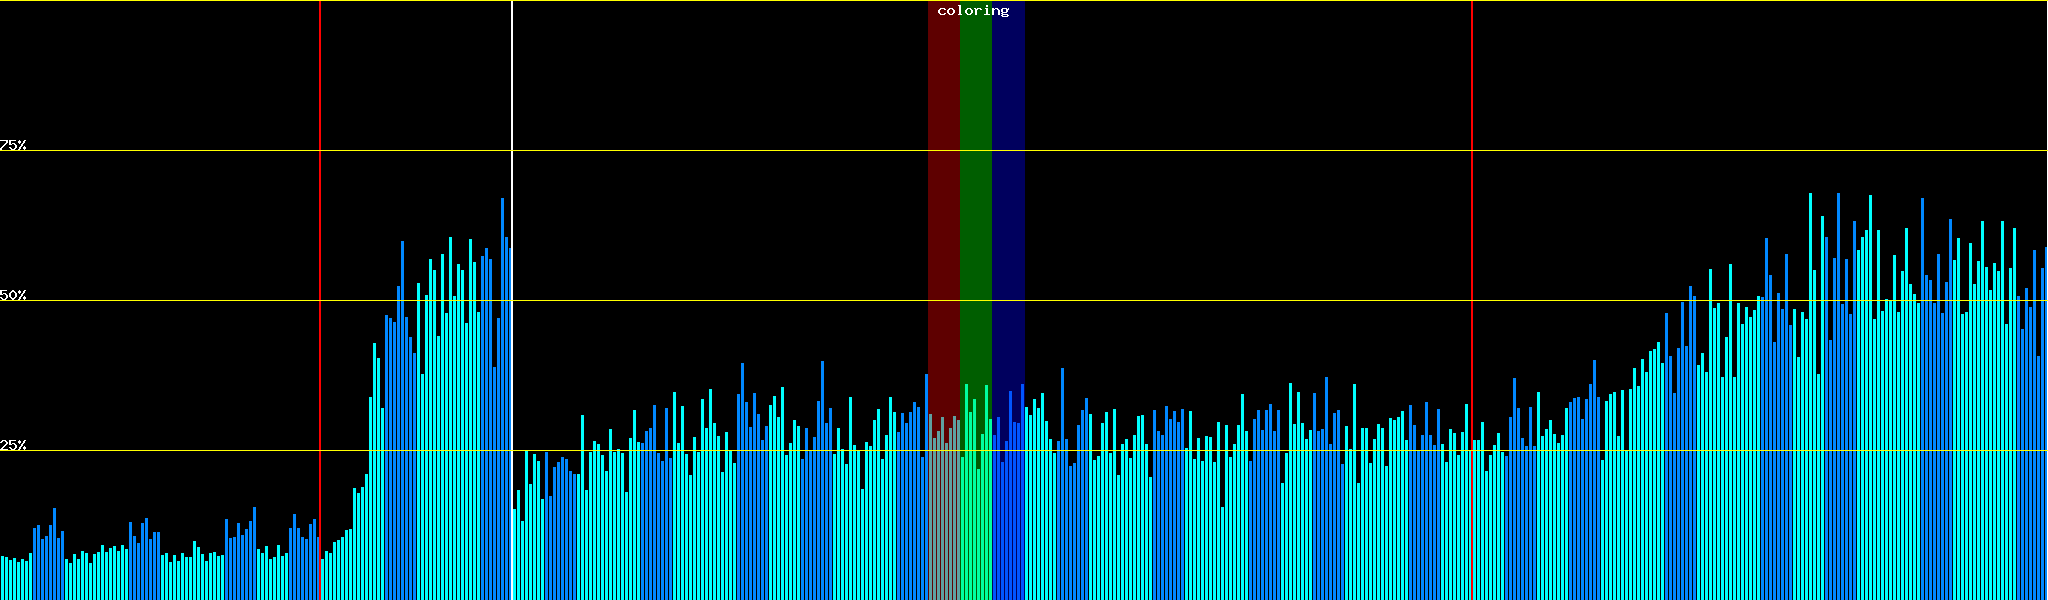Click the 25% axis label

pos(13,445)
